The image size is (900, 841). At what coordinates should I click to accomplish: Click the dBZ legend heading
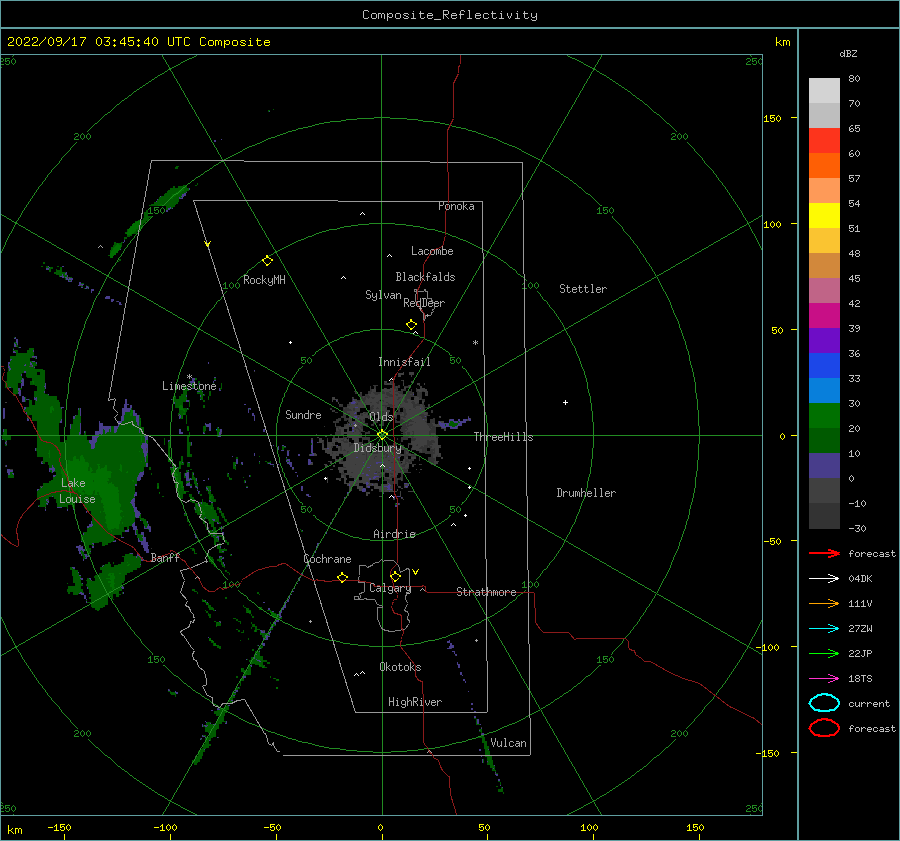[848, 53]
